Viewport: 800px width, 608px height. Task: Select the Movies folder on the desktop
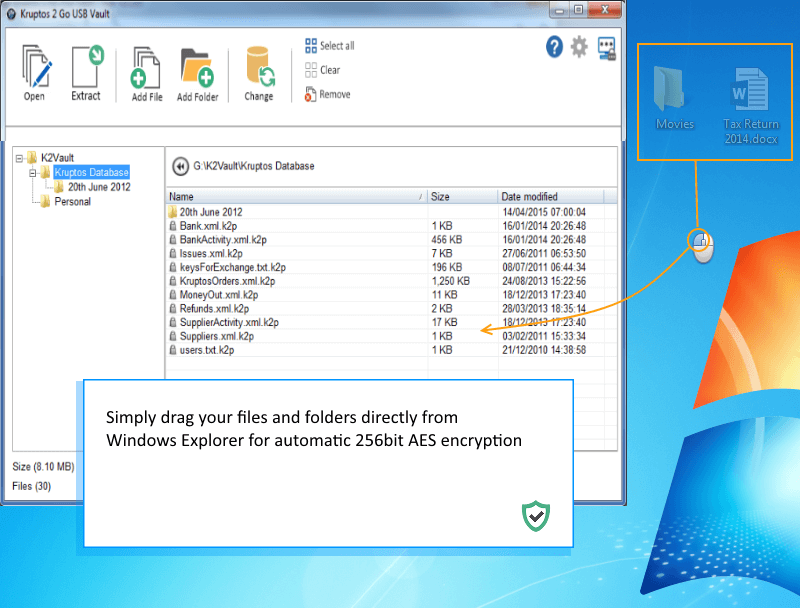click(674, 98)
